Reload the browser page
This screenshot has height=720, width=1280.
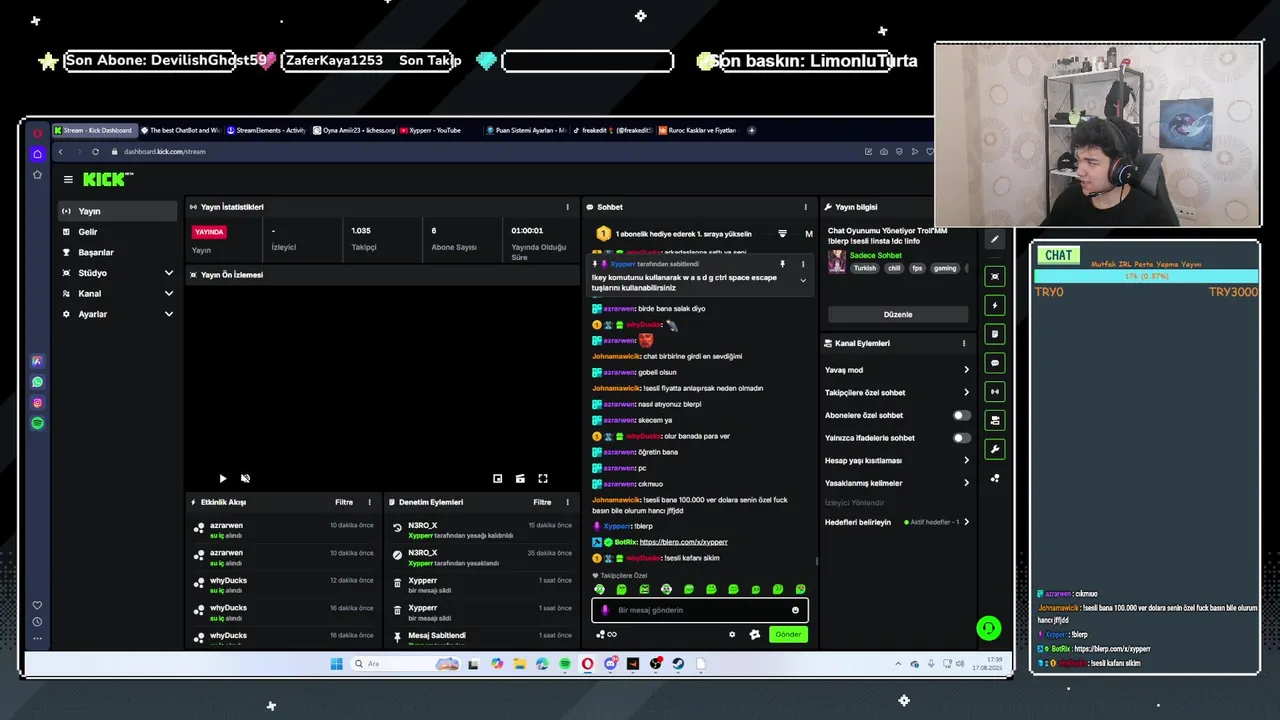click(x=95, y=152)
